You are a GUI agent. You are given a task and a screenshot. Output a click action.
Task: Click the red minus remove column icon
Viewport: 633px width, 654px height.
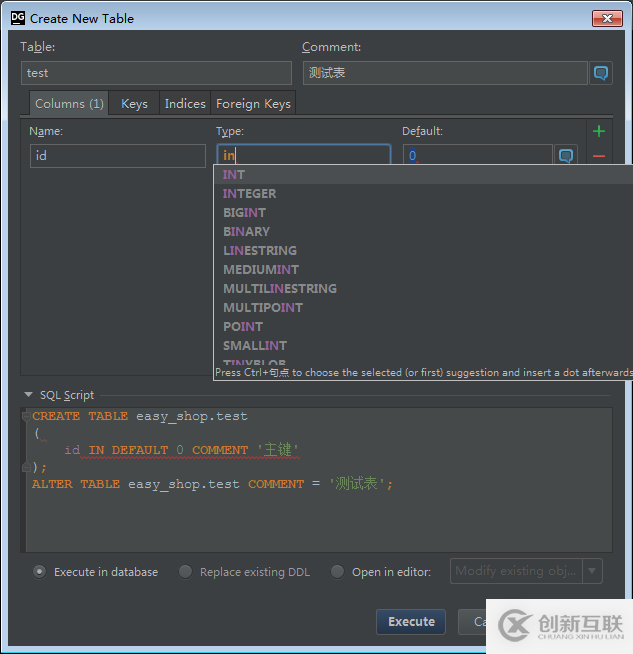599,156
